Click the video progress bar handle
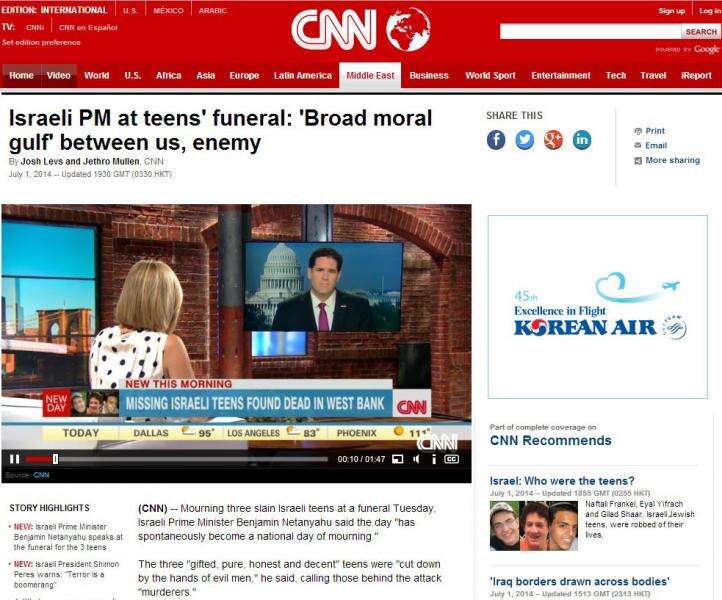The width and height of the screenshot is (722, 600). (55, 459)
